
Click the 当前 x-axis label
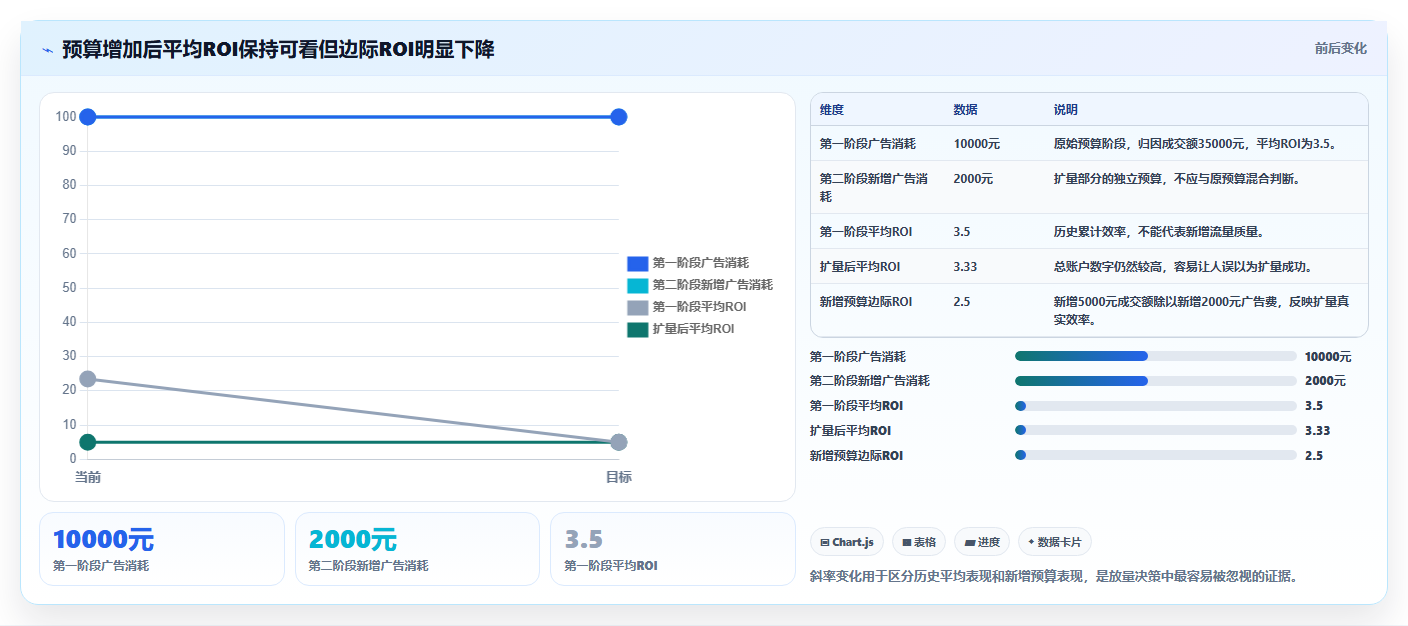point(88,477)
